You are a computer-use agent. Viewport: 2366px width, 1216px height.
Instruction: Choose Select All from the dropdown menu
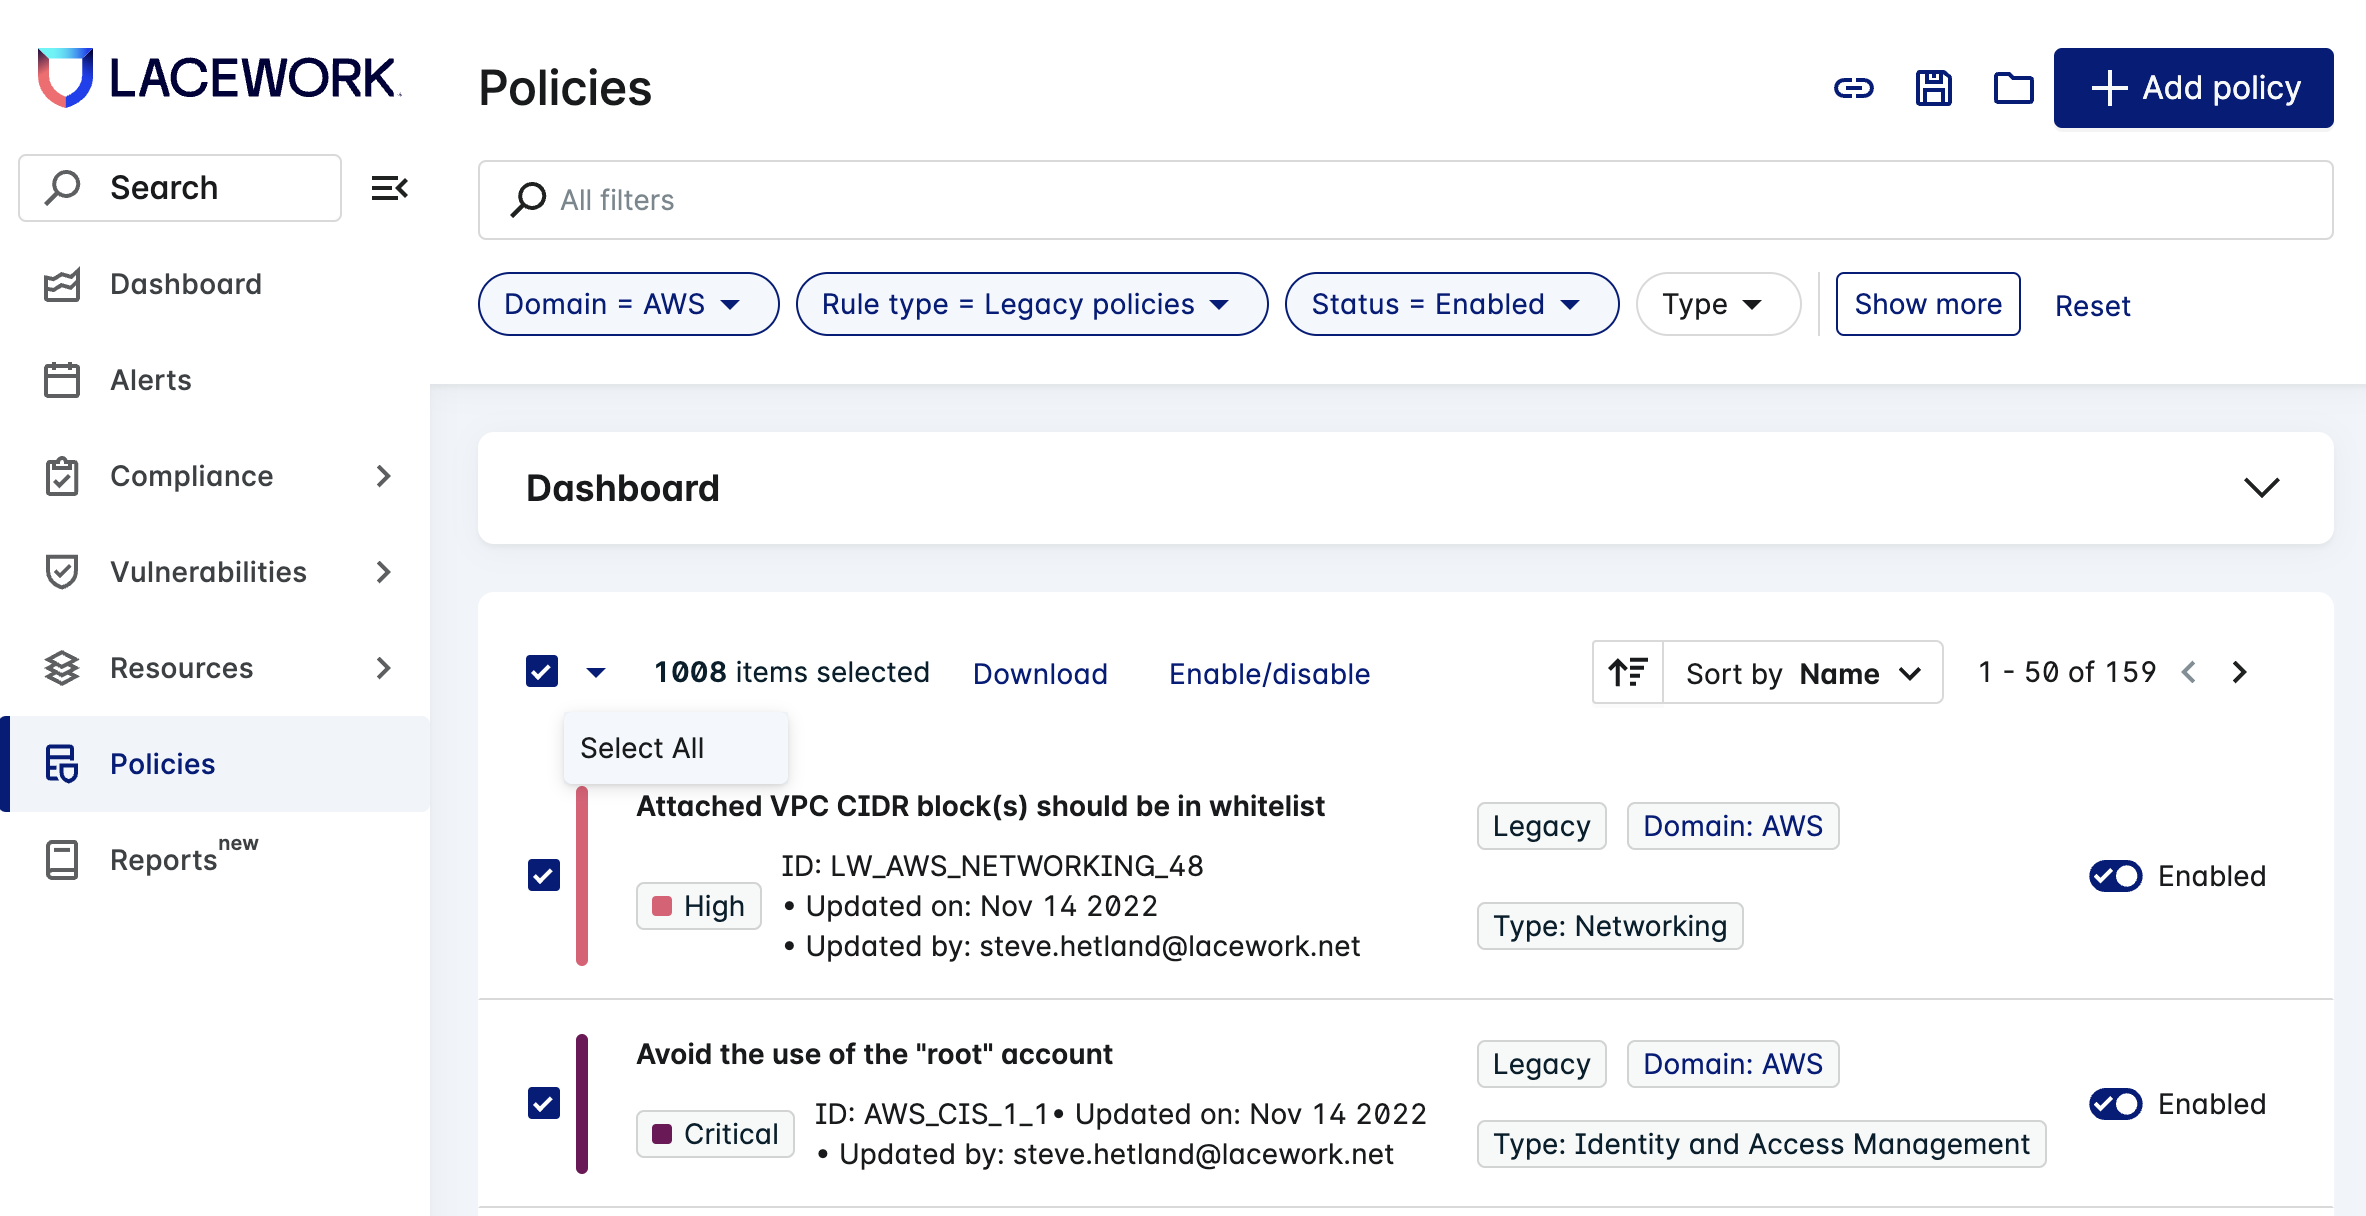click(x=643, y=748)
